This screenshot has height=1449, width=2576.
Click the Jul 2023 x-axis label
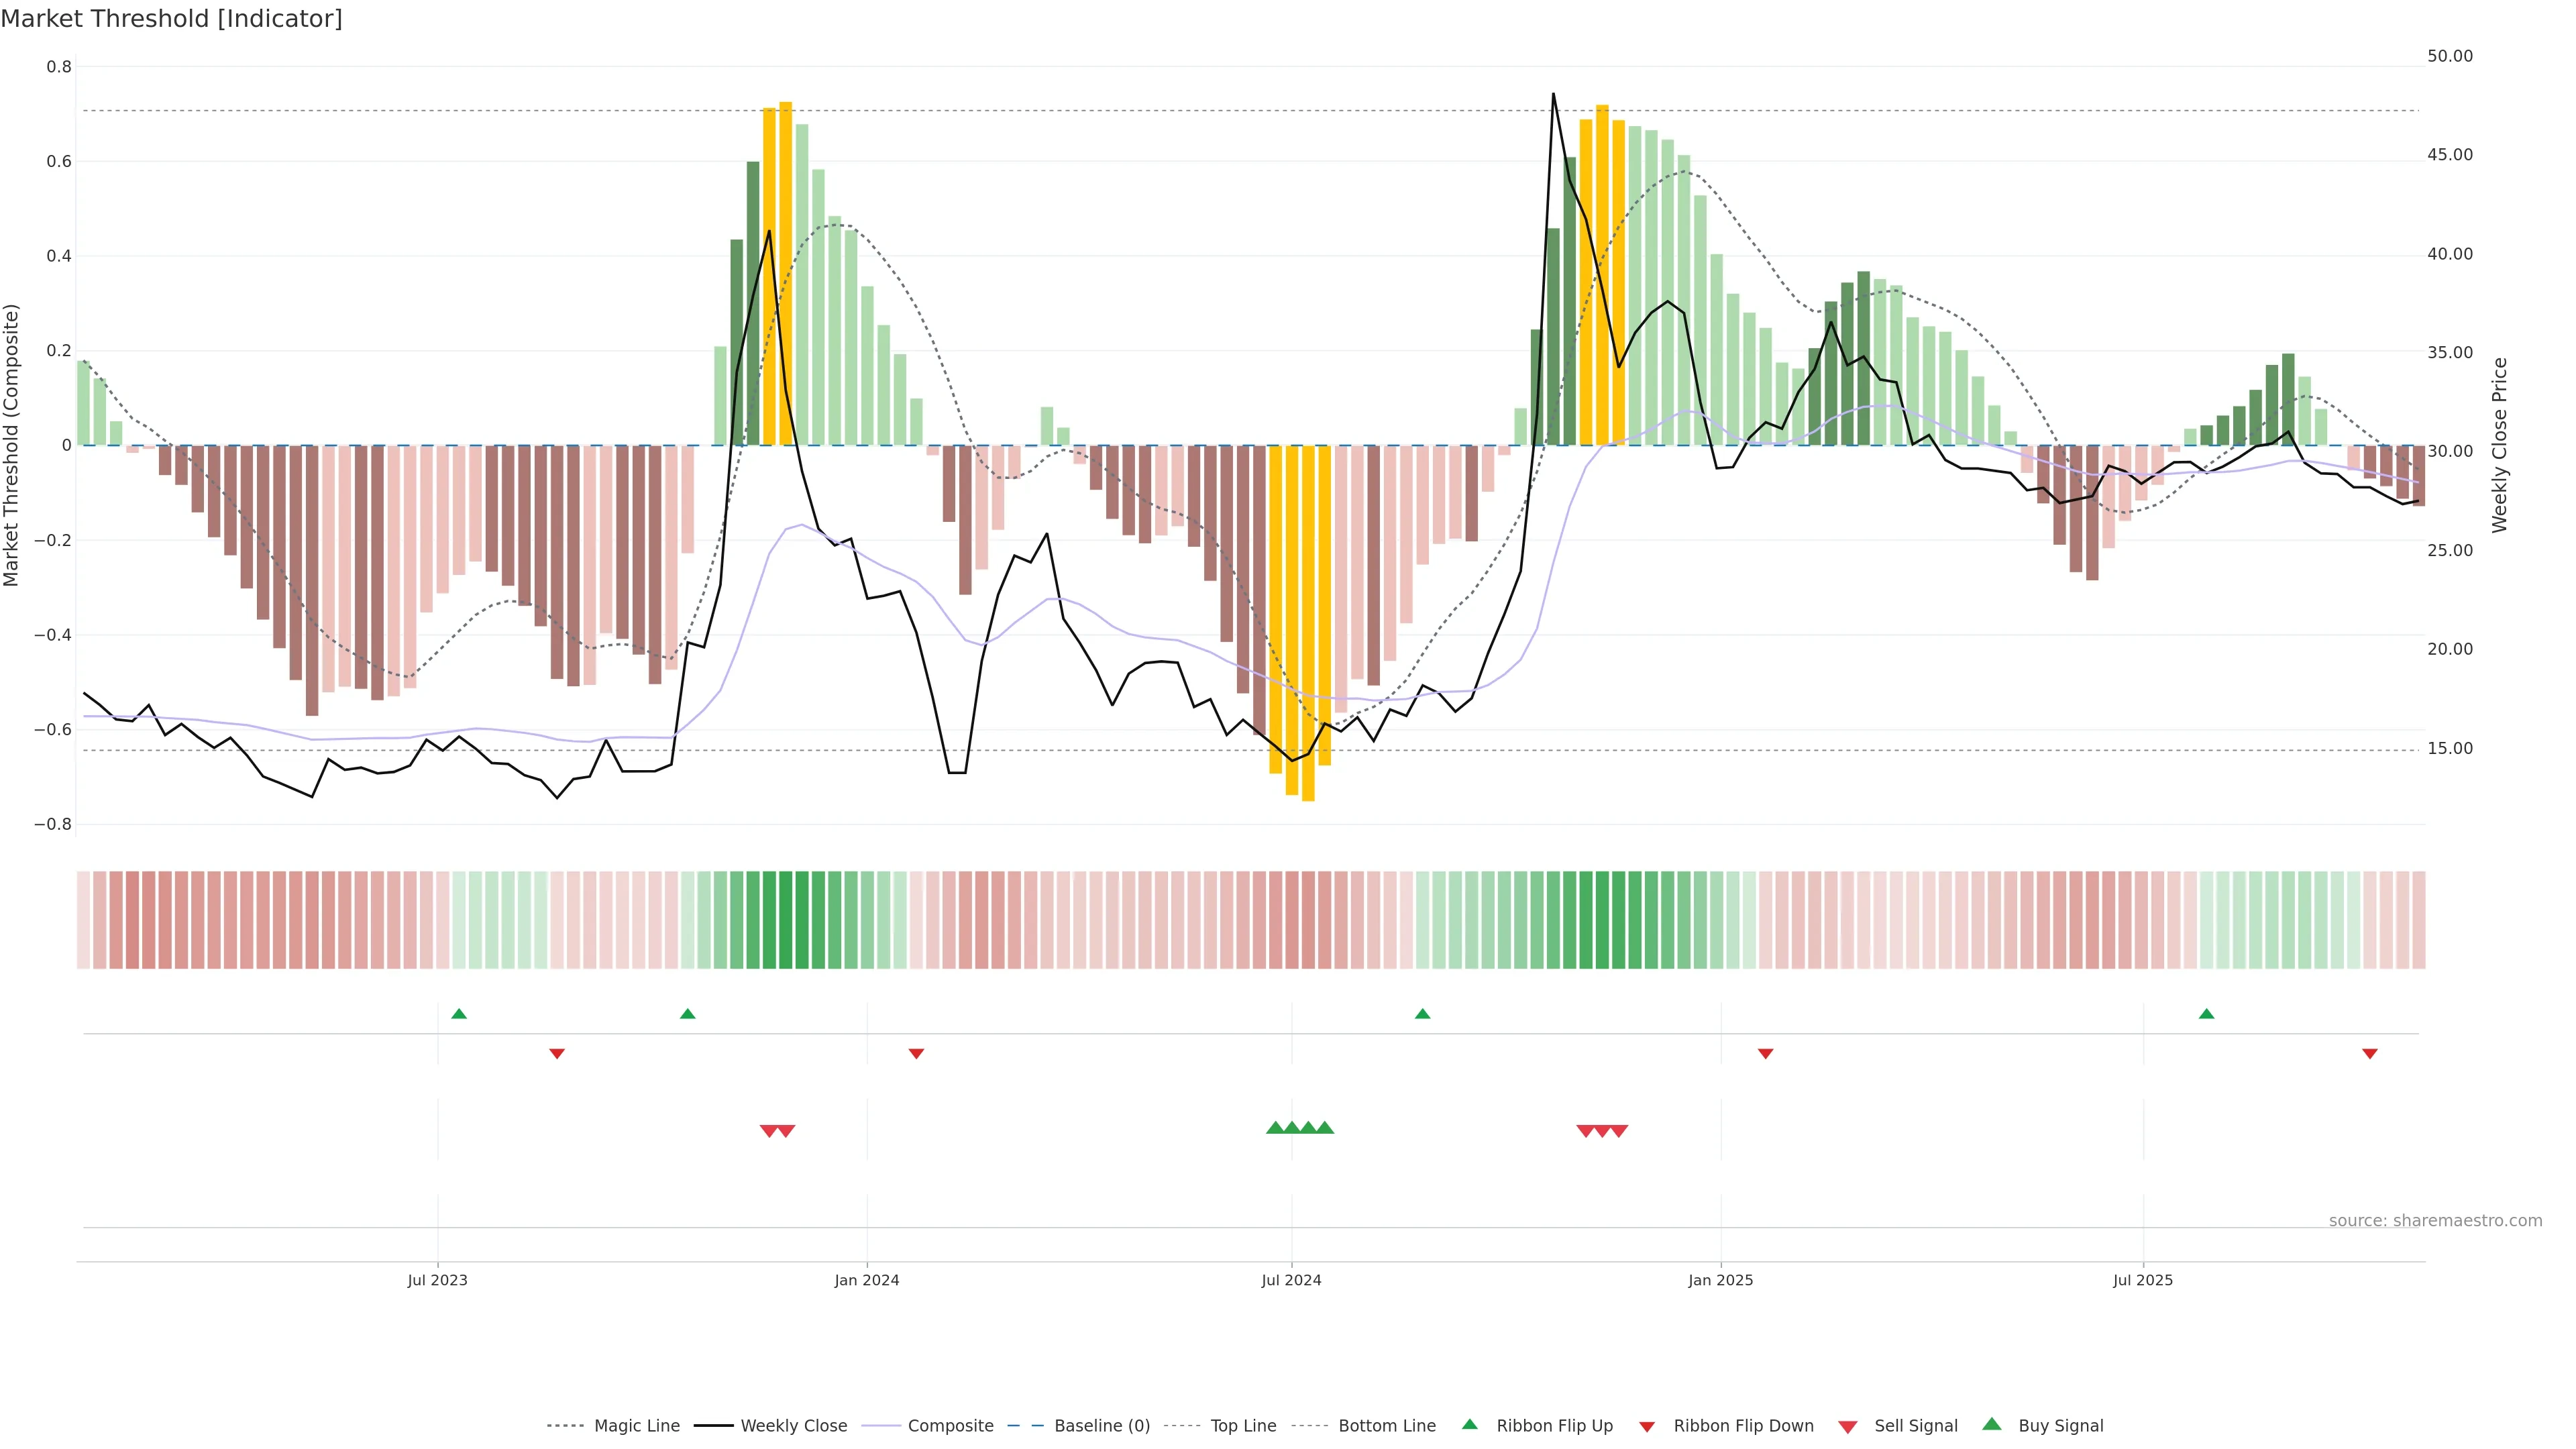click(437, 1280)
